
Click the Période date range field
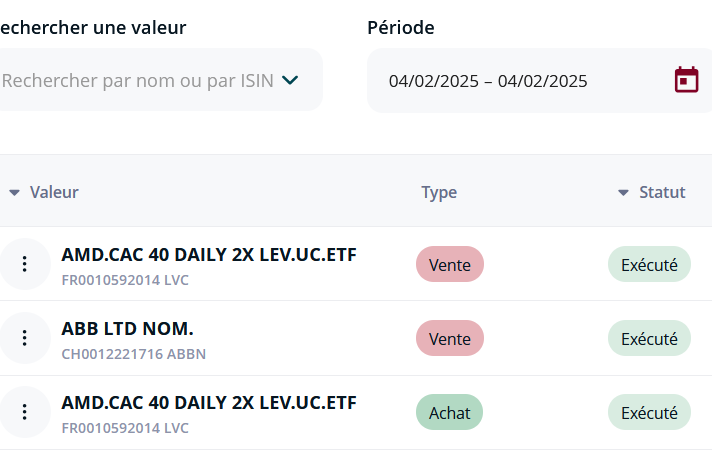(539, 80)
